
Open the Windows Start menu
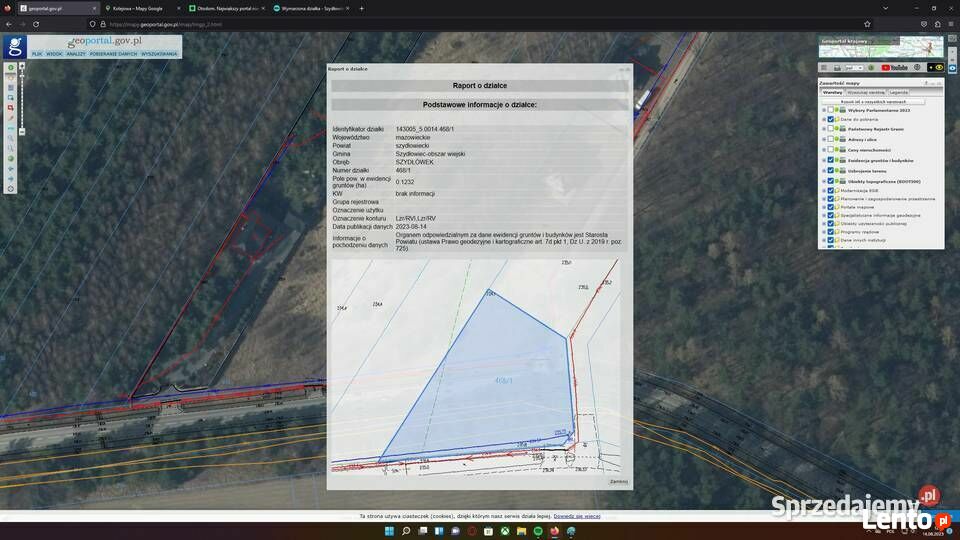389,531
